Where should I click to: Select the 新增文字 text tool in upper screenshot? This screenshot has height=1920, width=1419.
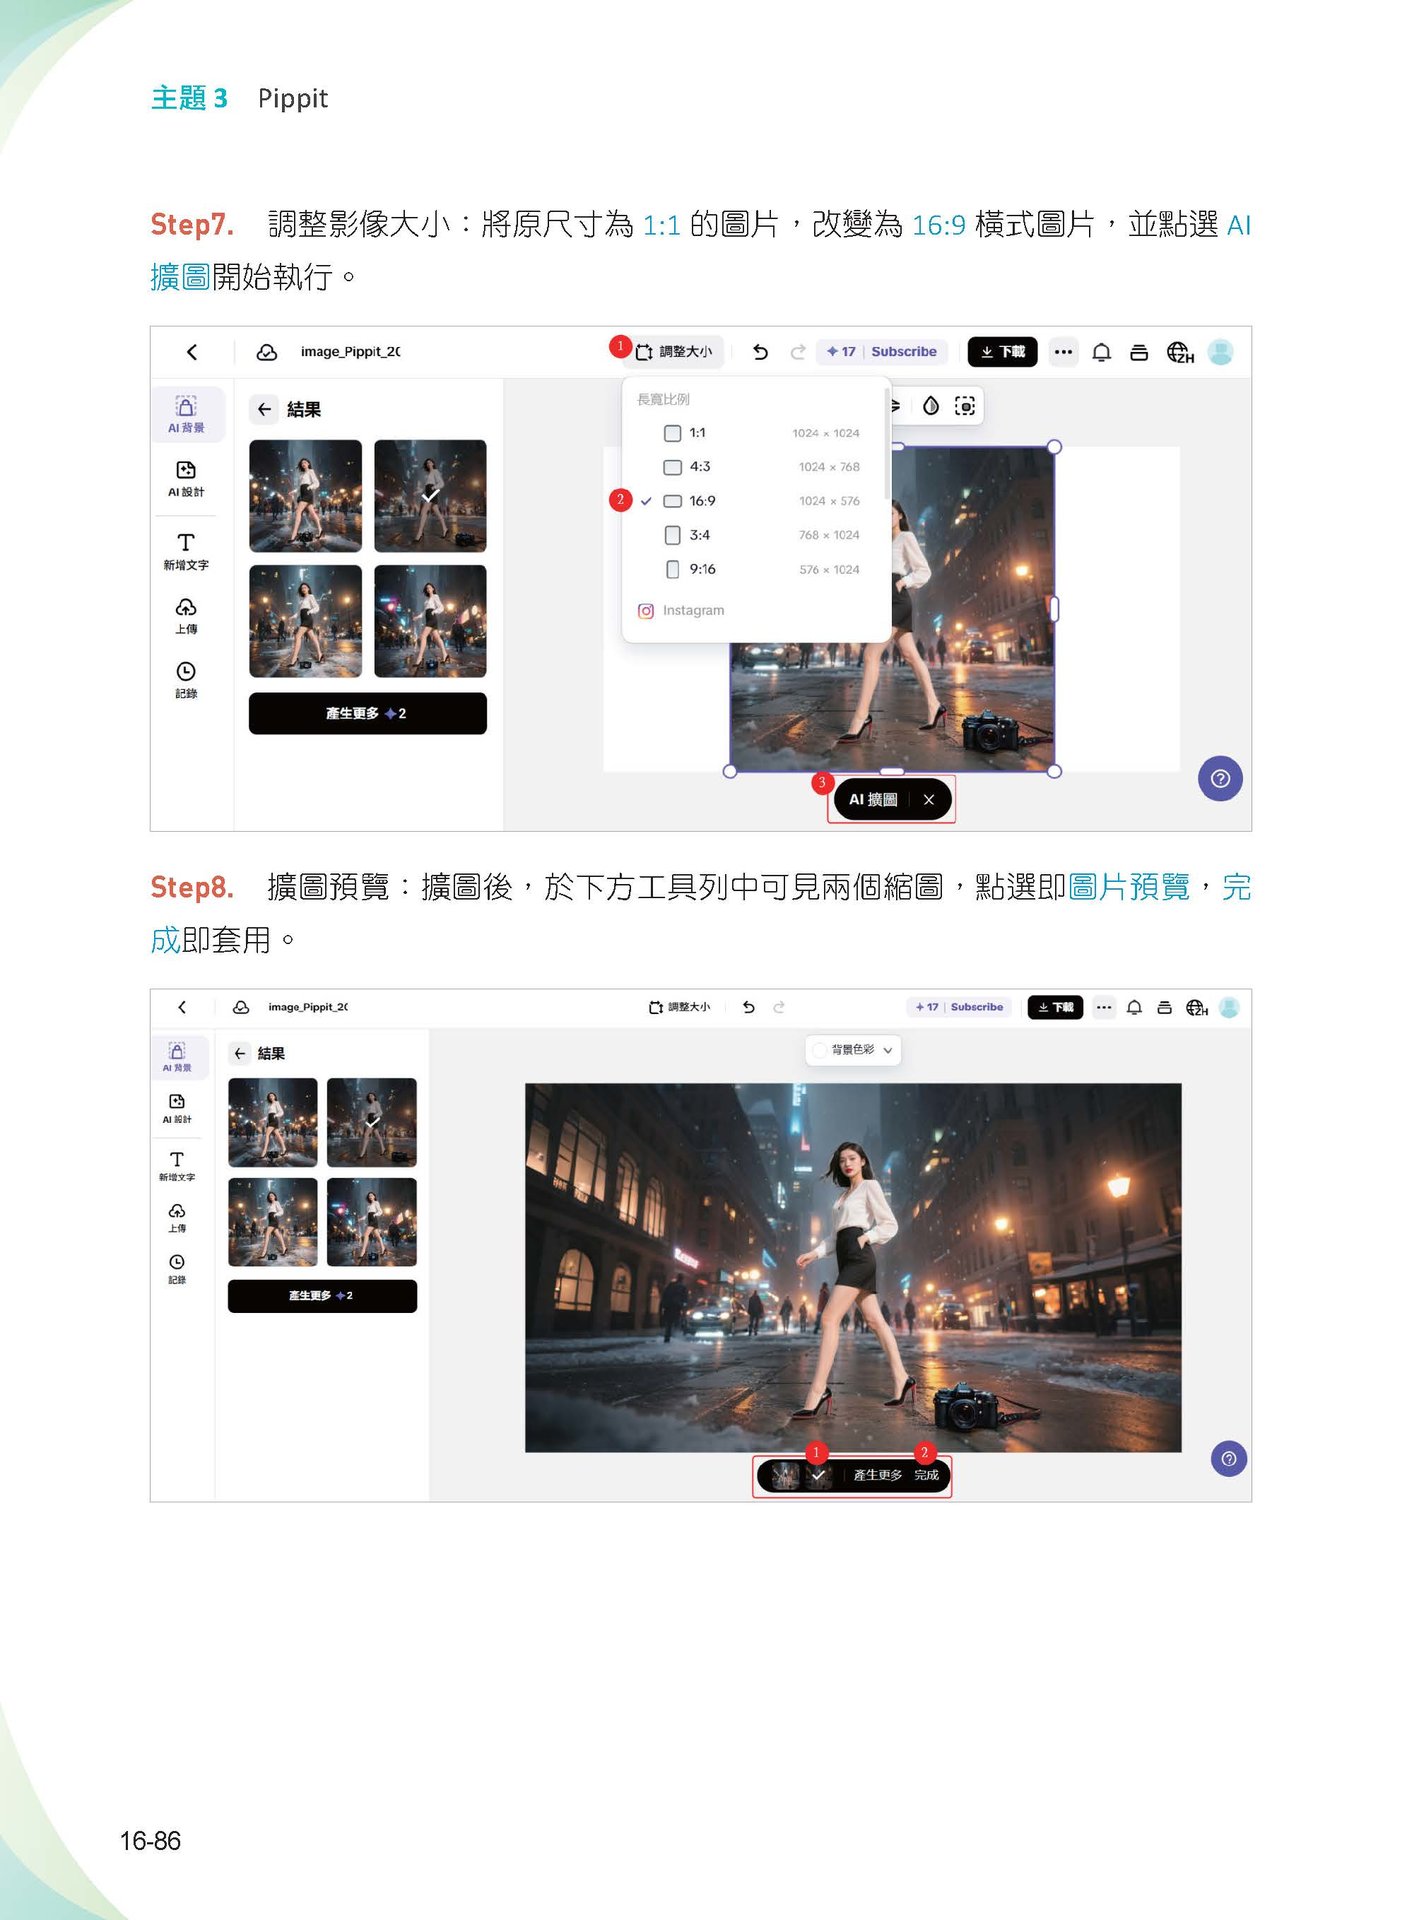pyautogui.click(x=186, y=551)
